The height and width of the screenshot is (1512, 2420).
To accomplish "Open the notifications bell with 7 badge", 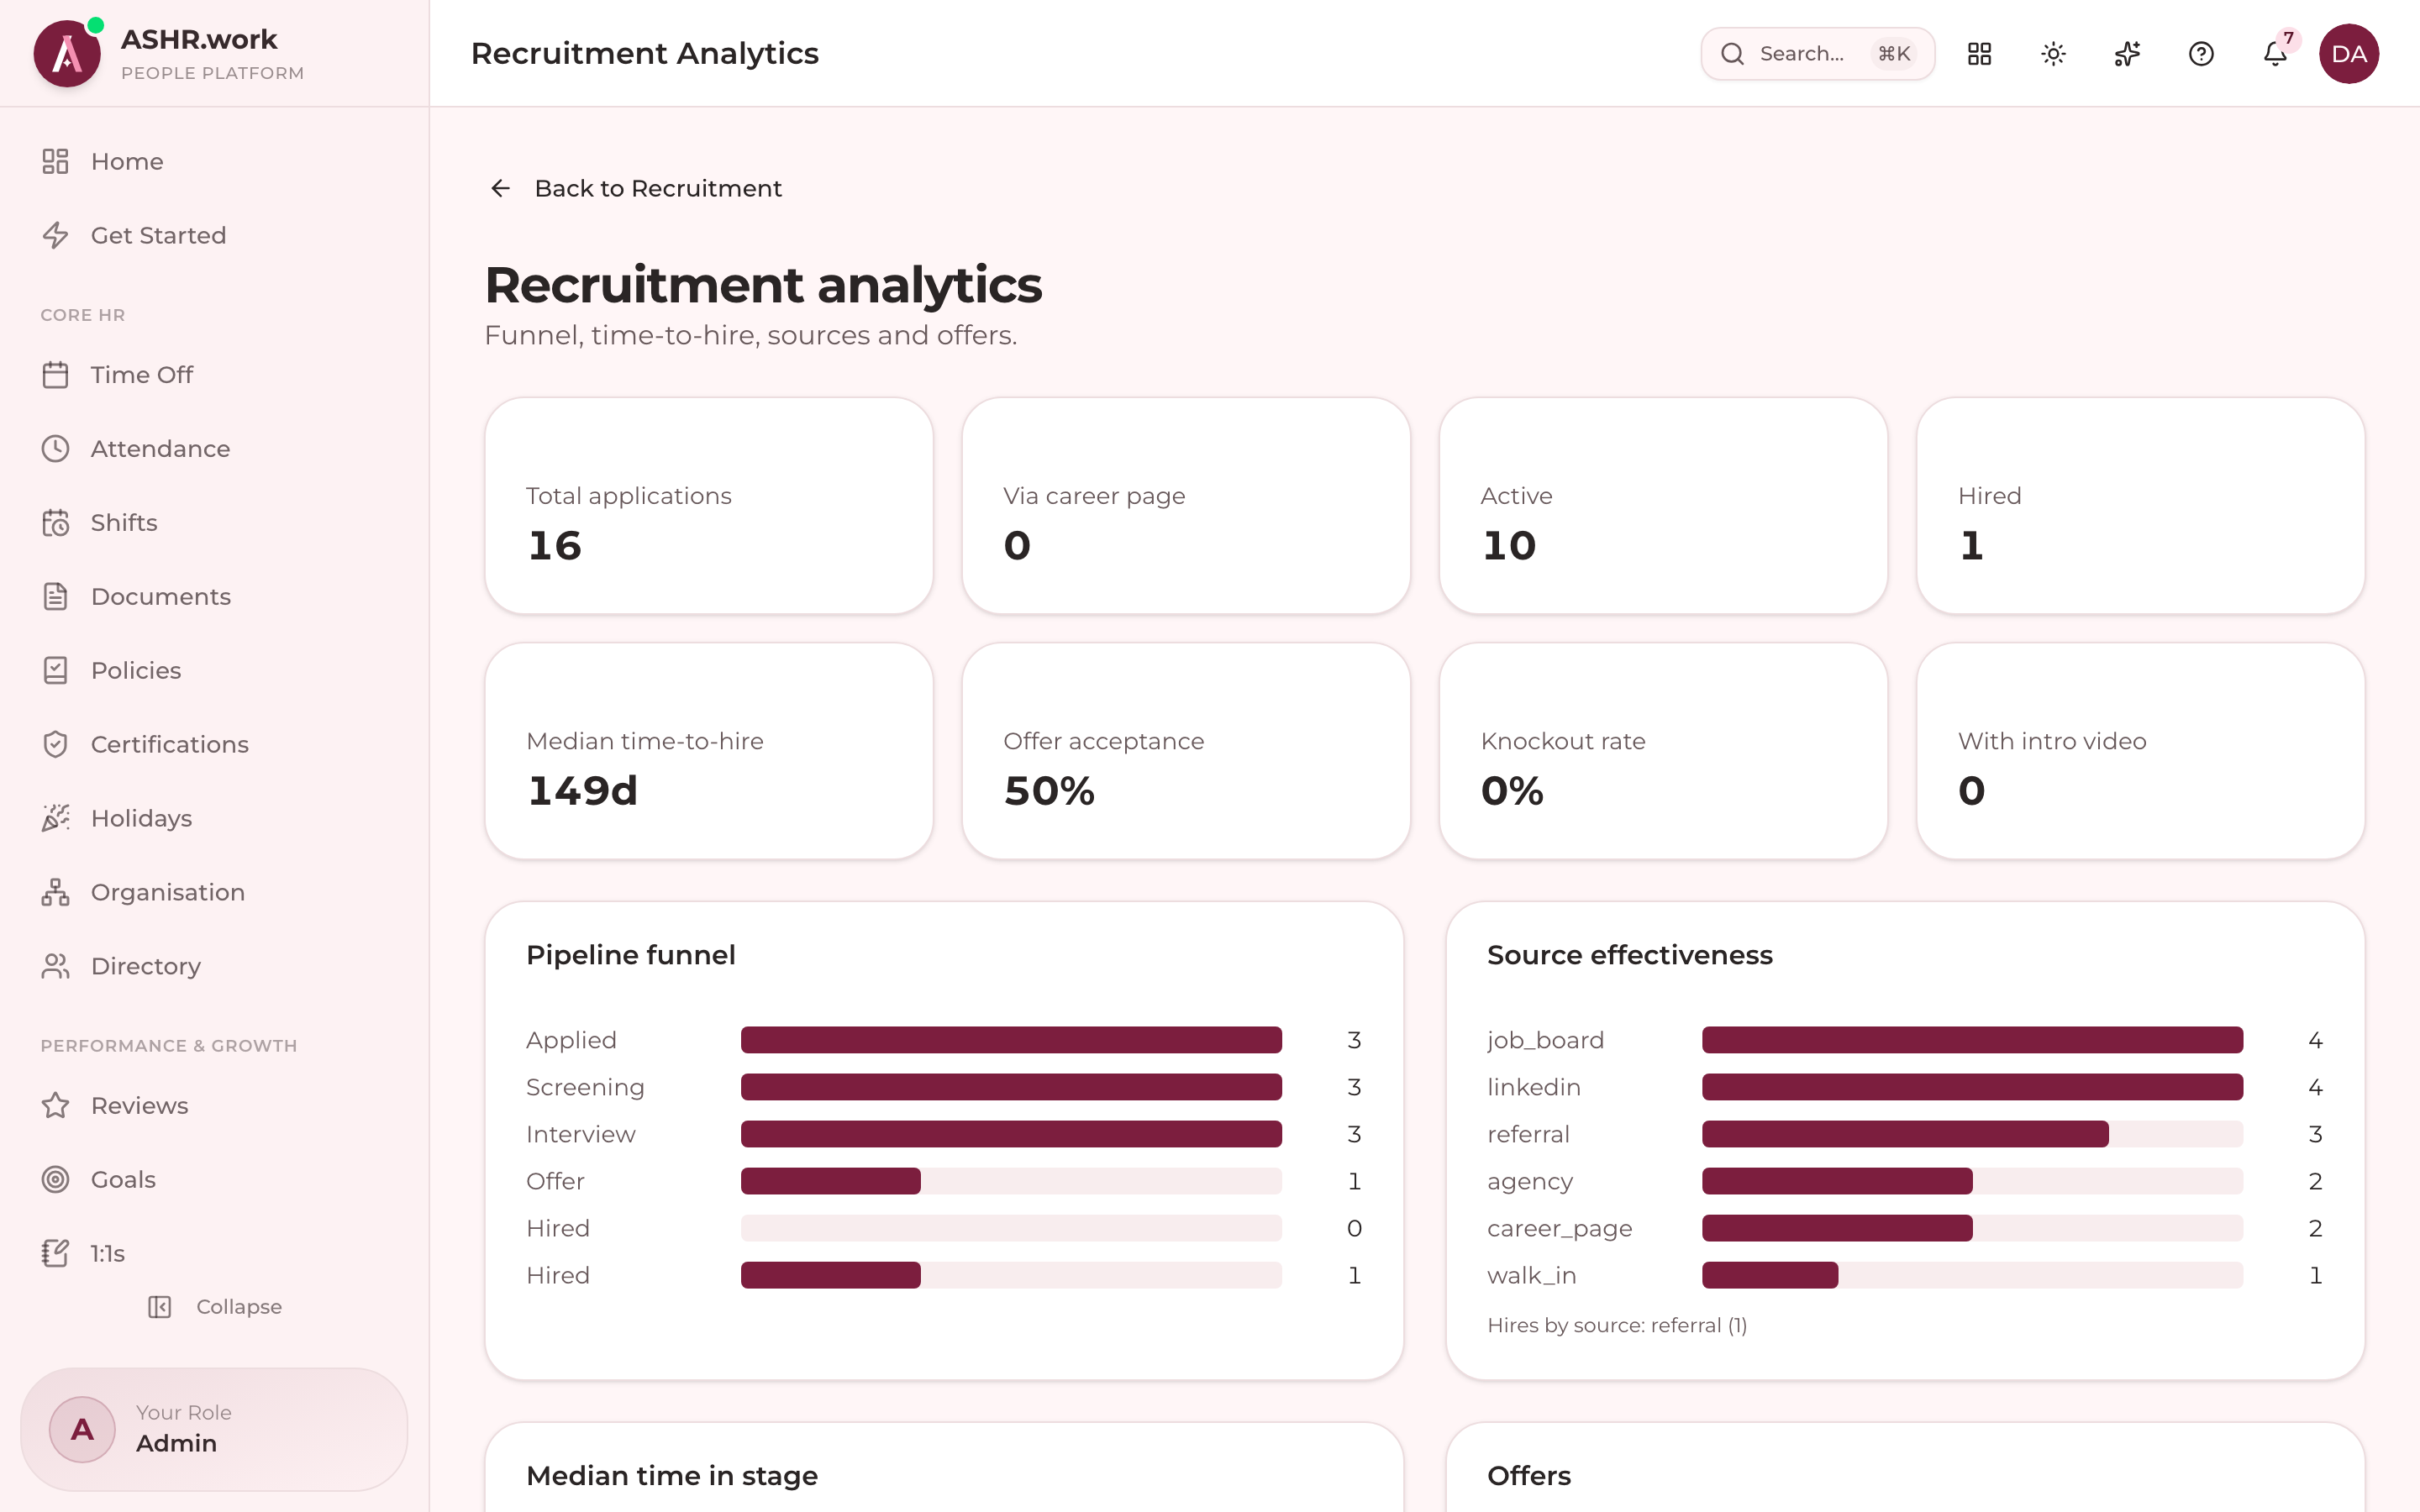I will pos(2275,54).
